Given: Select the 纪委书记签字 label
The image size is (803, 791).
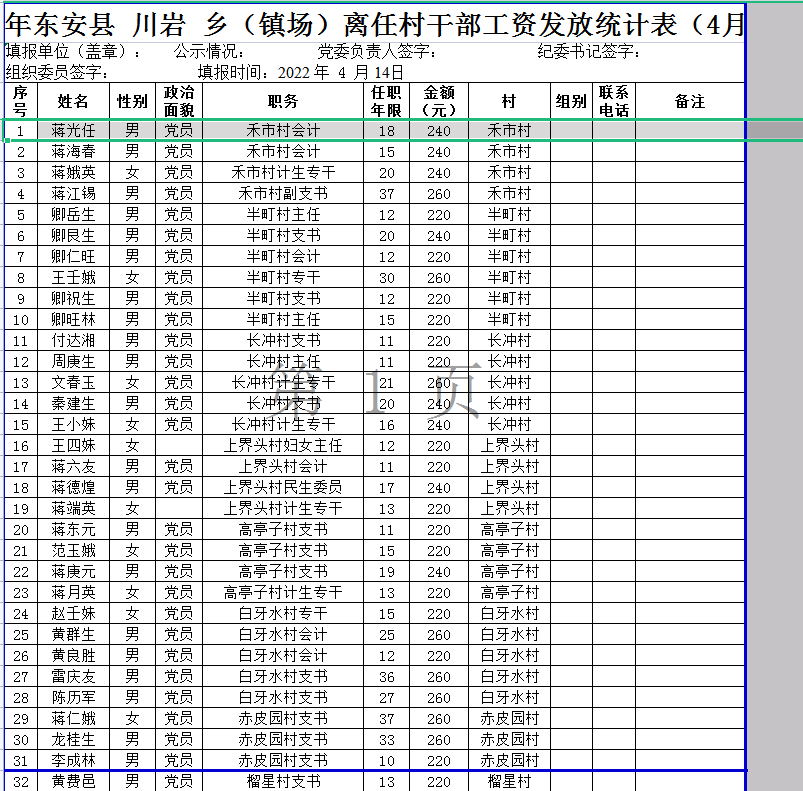Looking at the screenshot, I should (x=588, y=51).
